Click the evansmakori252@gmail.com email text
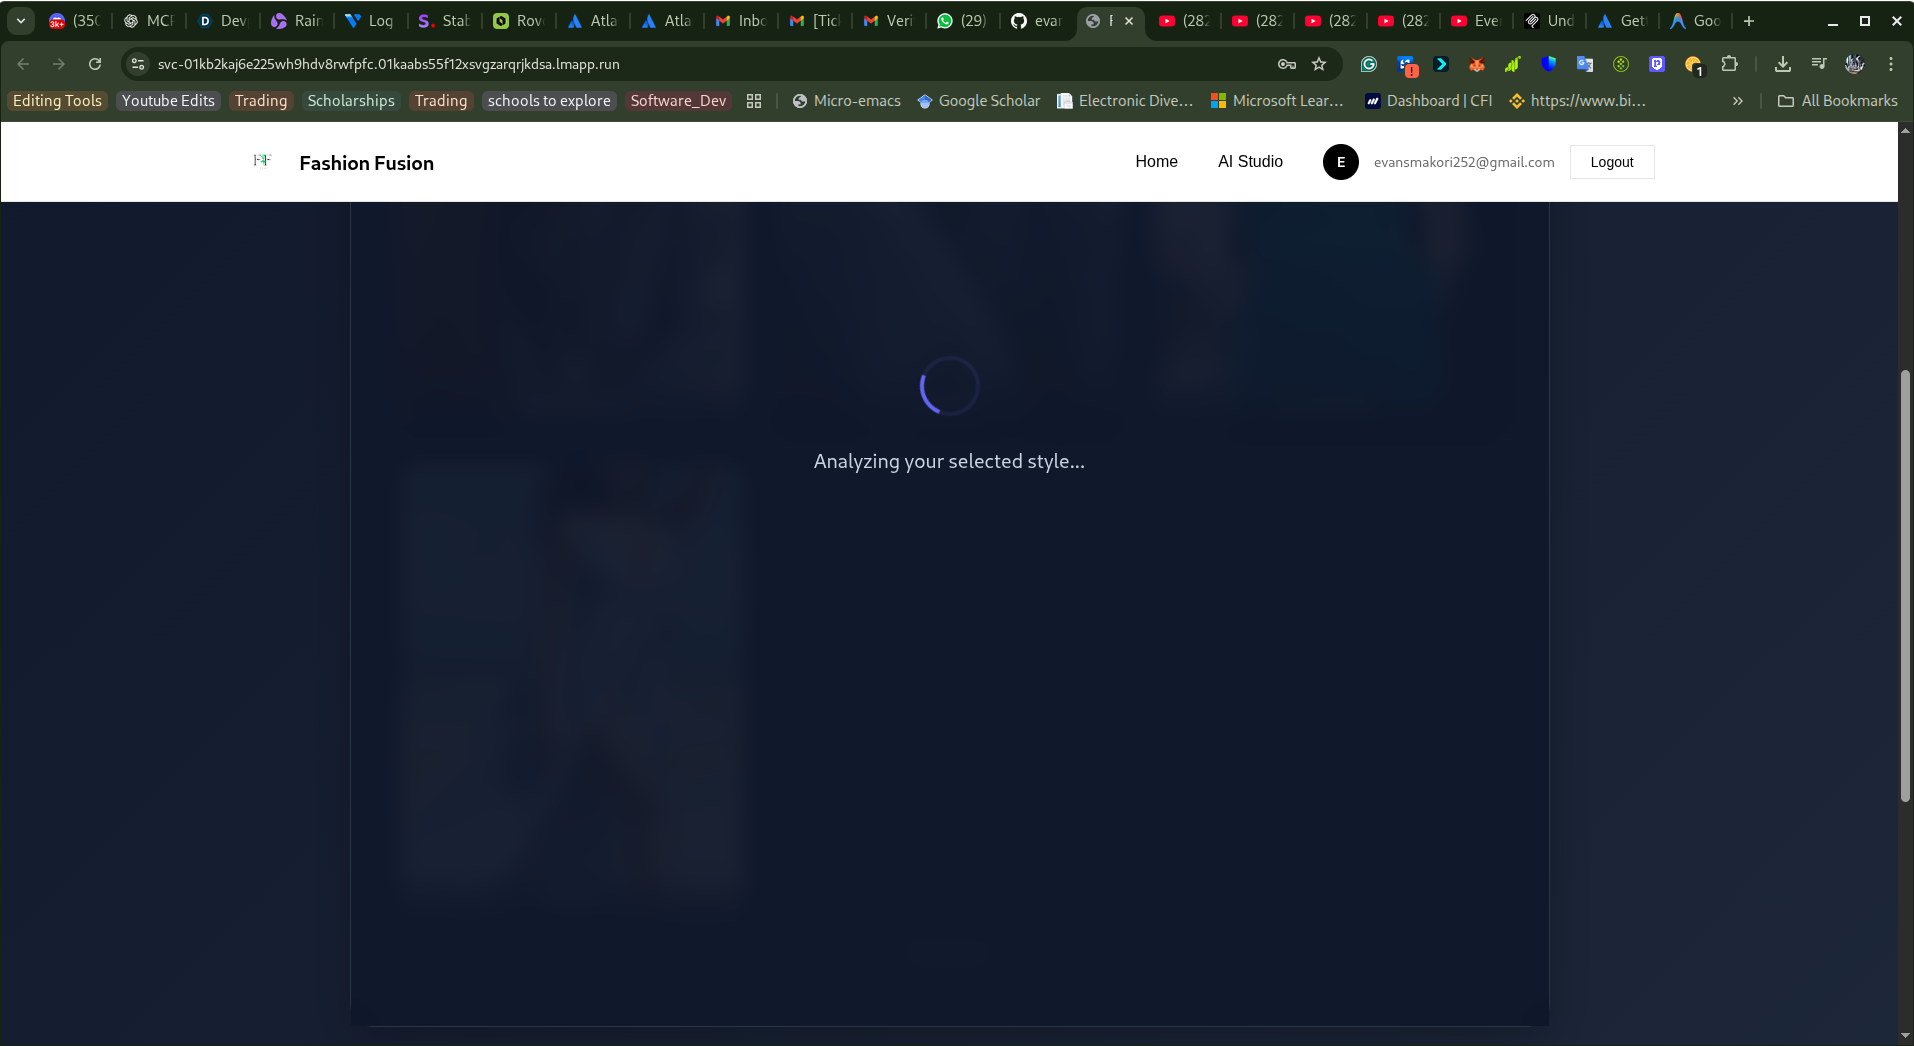1914x1046 pixels. [1464, 162]
